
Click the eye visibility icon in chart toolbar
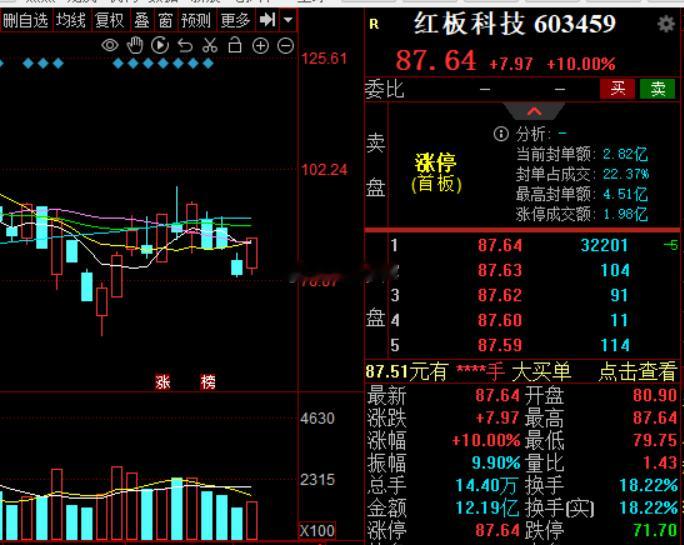109,45
